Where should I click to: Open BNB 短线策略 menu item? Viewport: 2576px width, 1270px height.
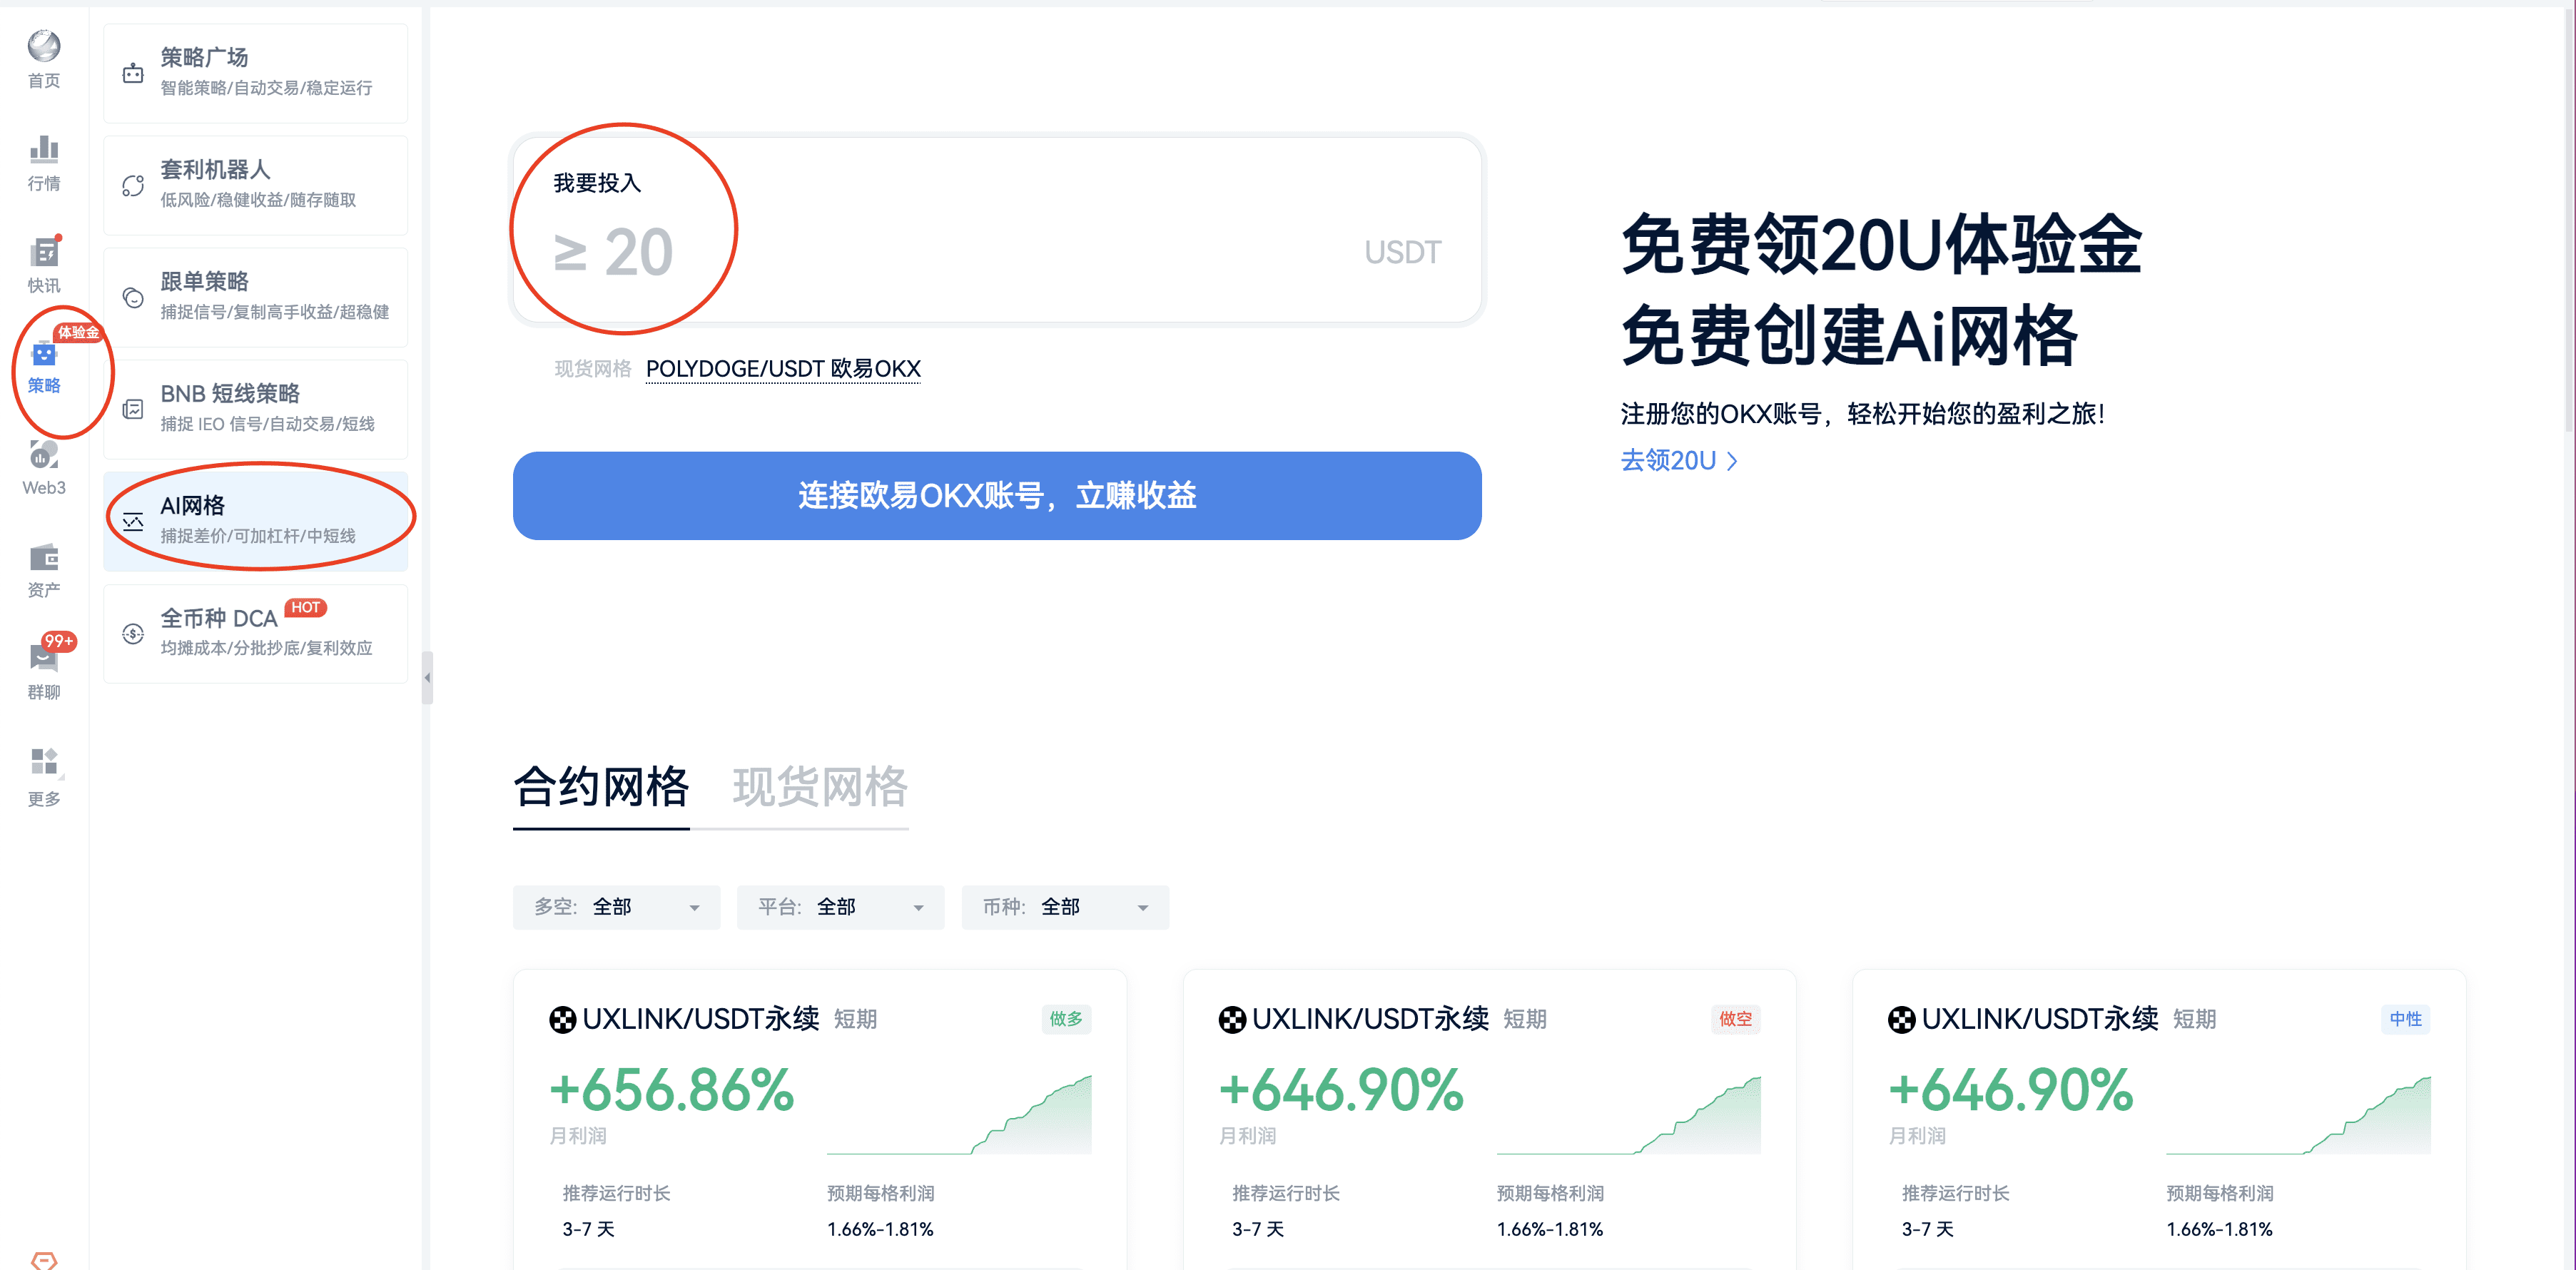(255, 409)
